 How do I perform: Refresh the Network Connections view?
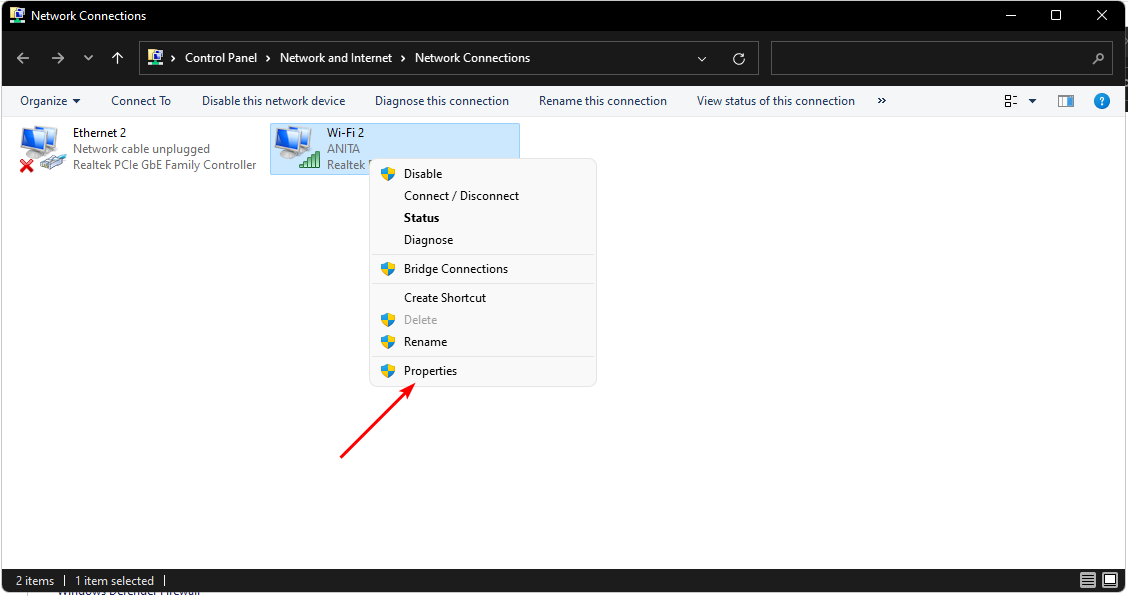(x=739, y=59)
